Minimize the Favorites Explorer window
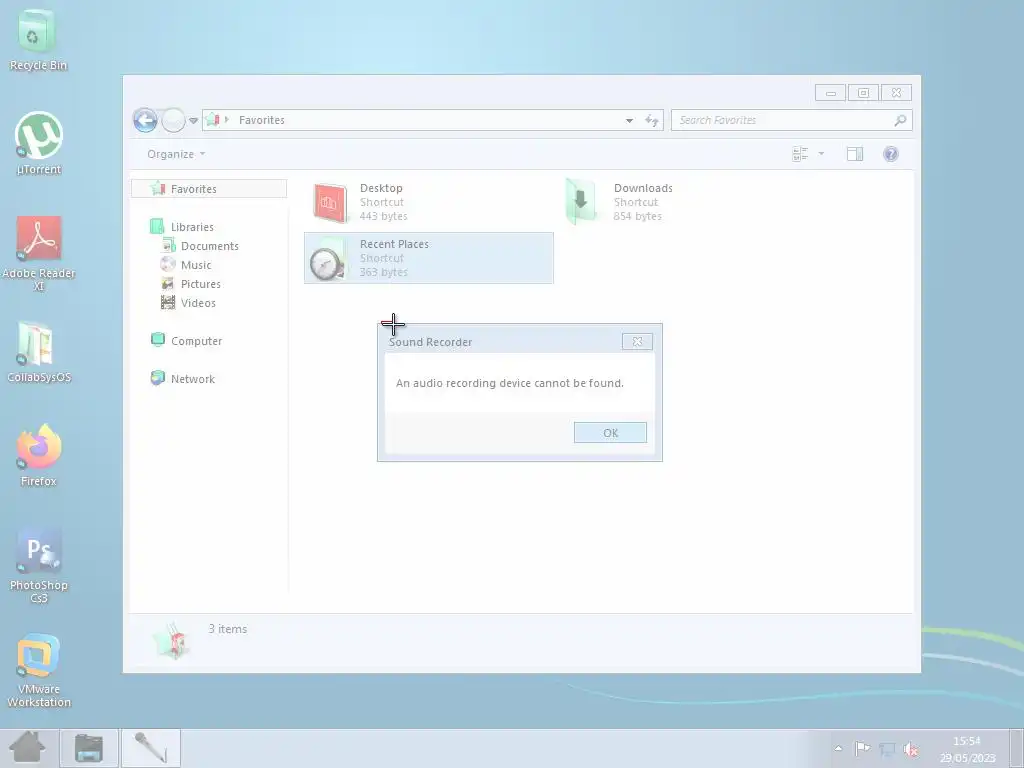This screenshot has height=768, width=1024. [830, 93]
